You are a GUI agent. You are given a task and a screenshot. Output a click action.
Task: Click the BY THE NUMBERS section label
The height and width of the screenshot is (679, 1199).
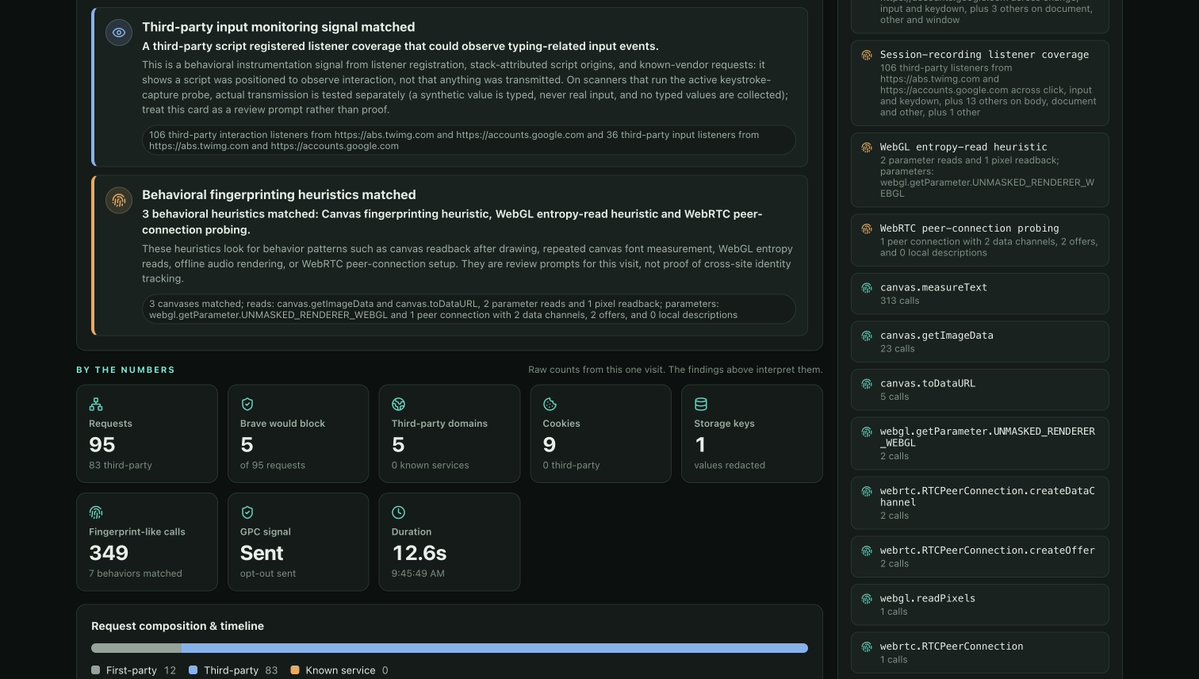(x=125, y=370)
